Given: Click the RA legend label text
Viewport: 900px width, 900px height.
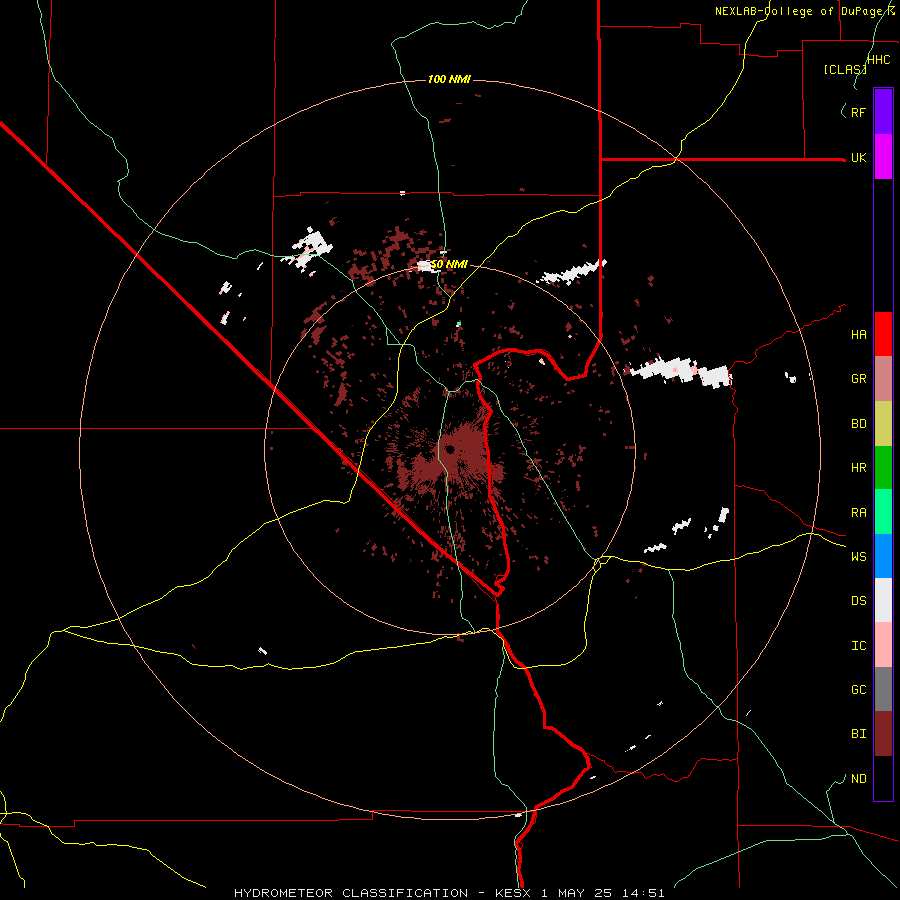Looking at the screenshot, I should [x=858, y=513].
